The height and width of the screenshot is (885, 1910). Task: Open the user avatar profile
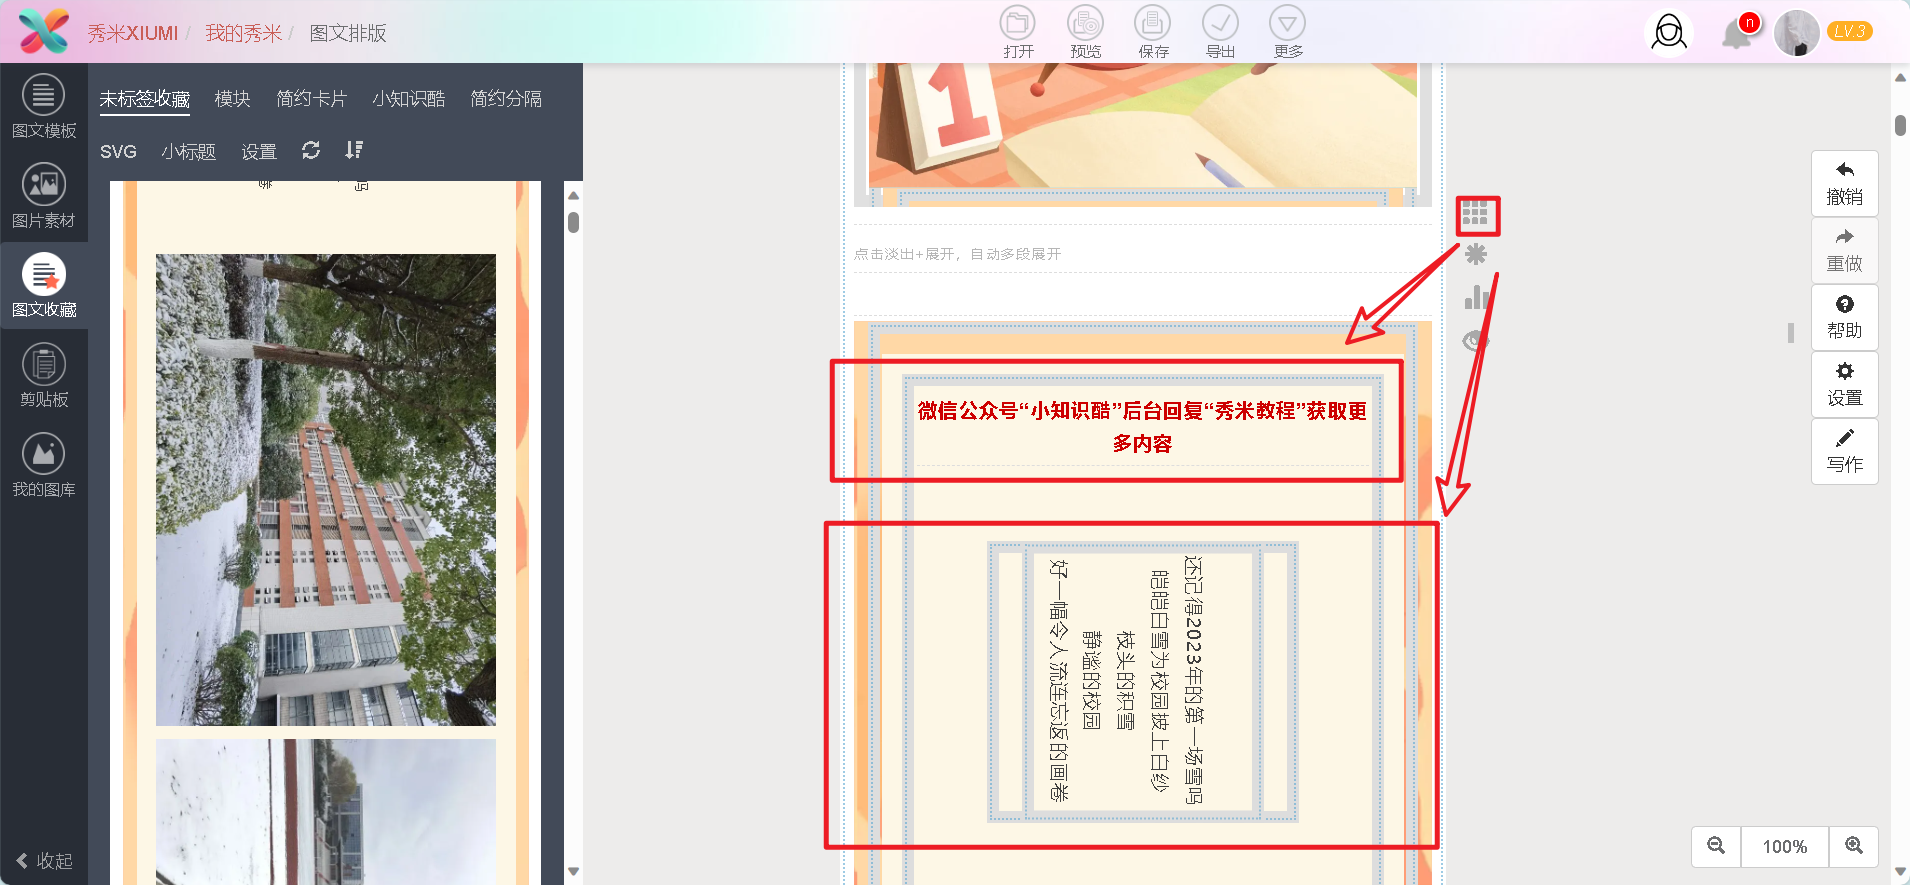pyautogui.click(x=1797, y=33)
